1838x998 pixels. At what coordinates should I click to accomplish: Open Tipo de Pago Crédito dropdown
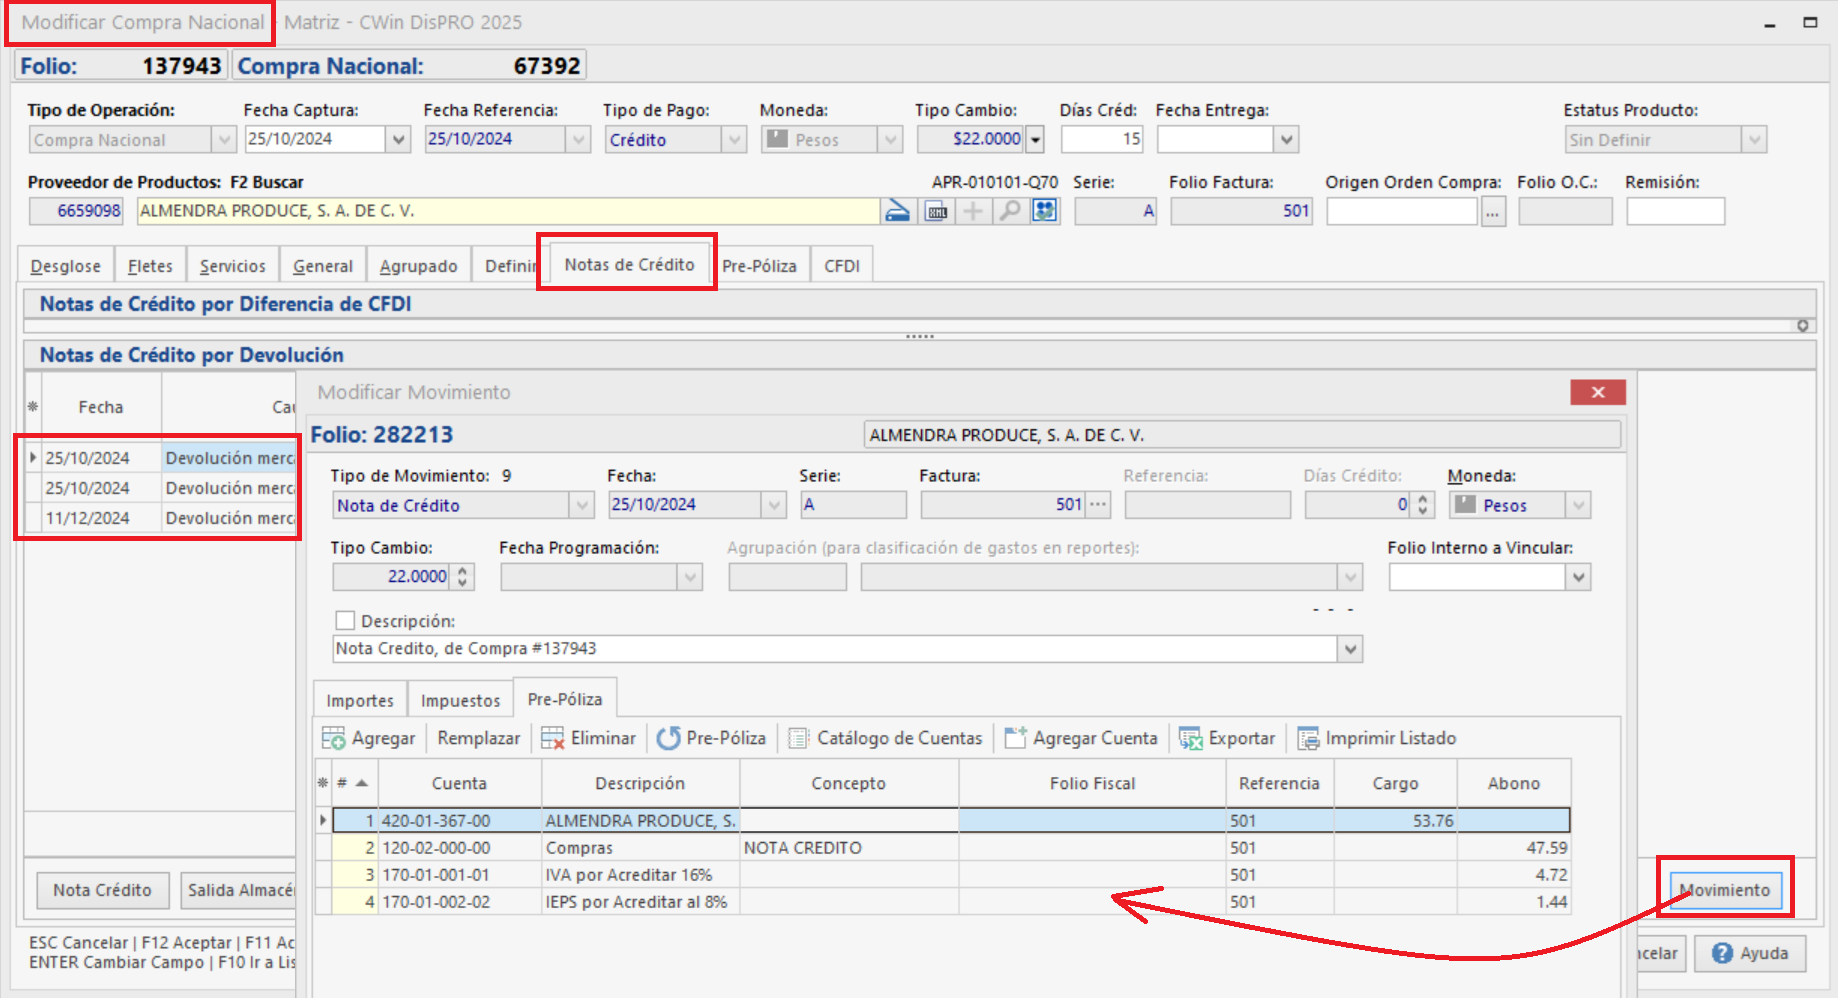point(735,140)
